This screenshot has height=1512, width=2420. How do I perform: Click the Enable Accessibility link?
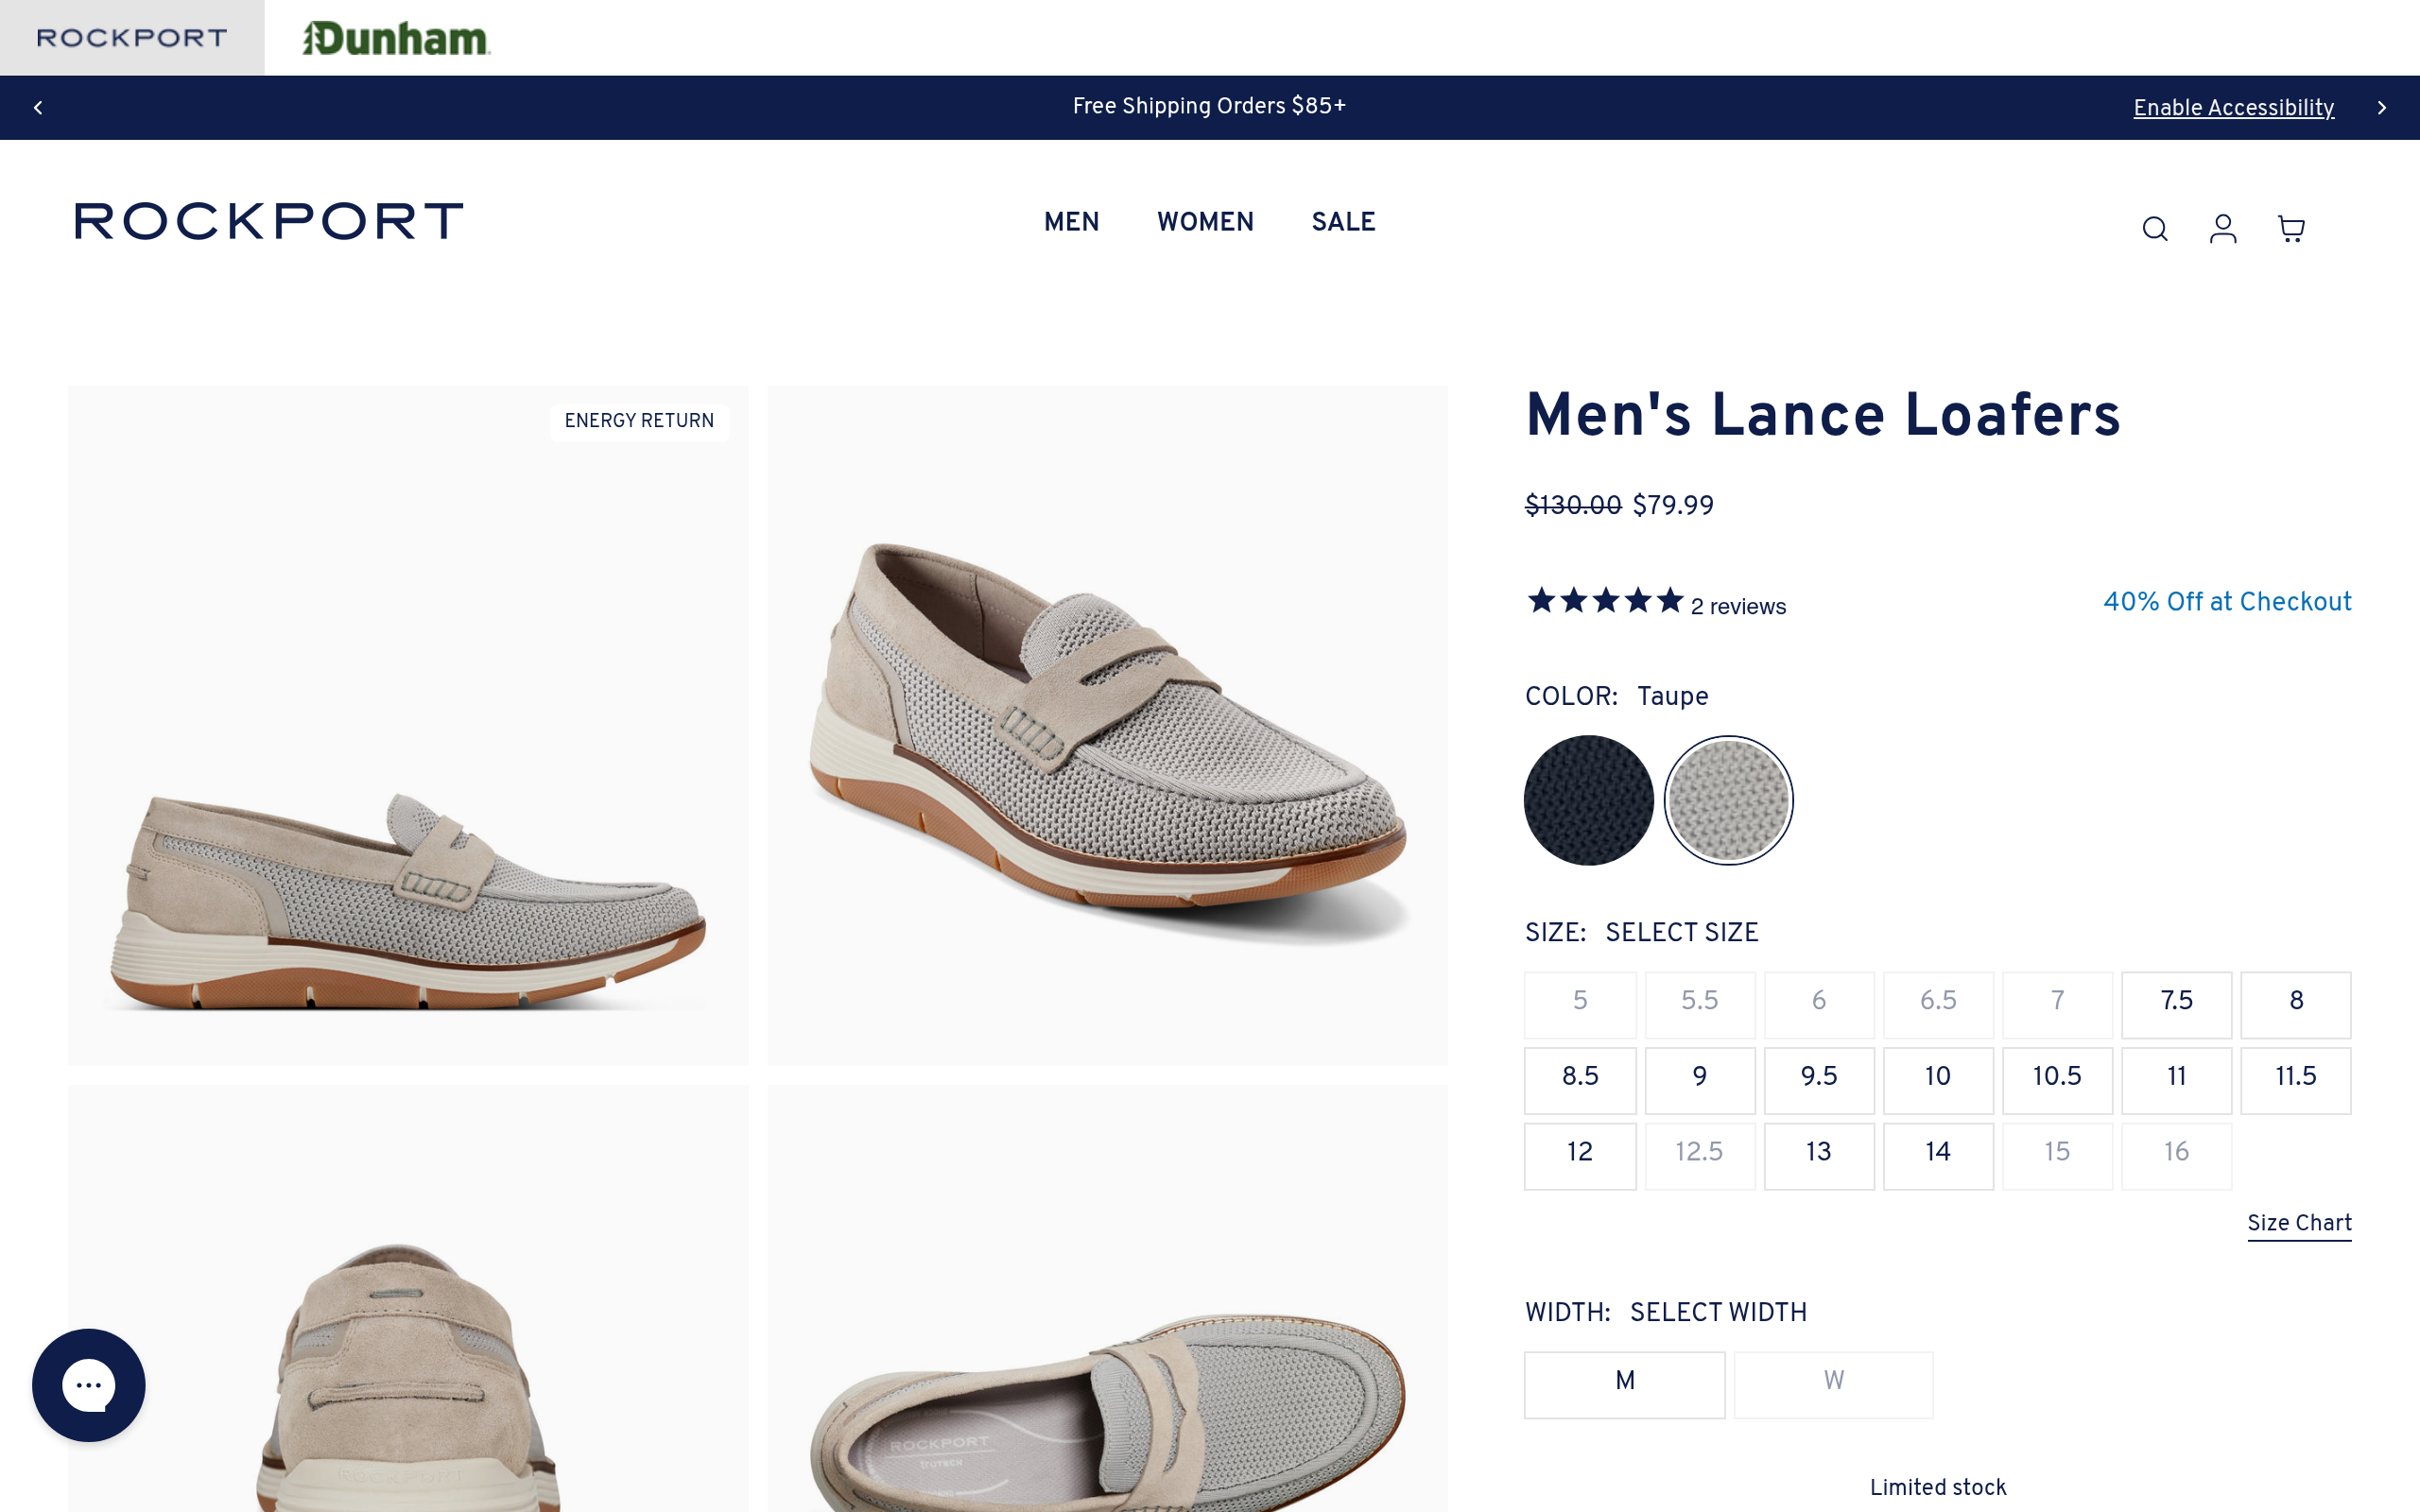pyautogui.click(x=2233, y=108)
